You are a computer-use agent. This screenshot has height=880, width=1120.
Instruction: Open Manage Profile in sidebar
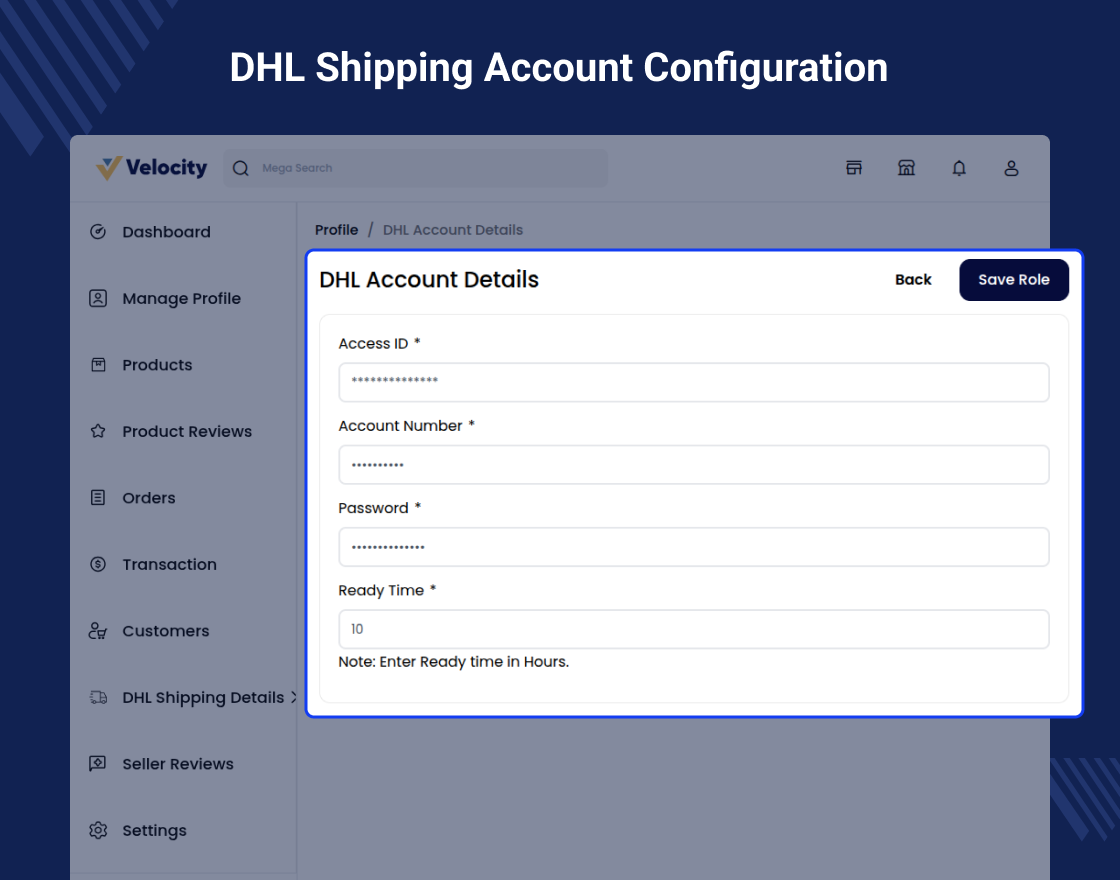(x=181, y=299)
